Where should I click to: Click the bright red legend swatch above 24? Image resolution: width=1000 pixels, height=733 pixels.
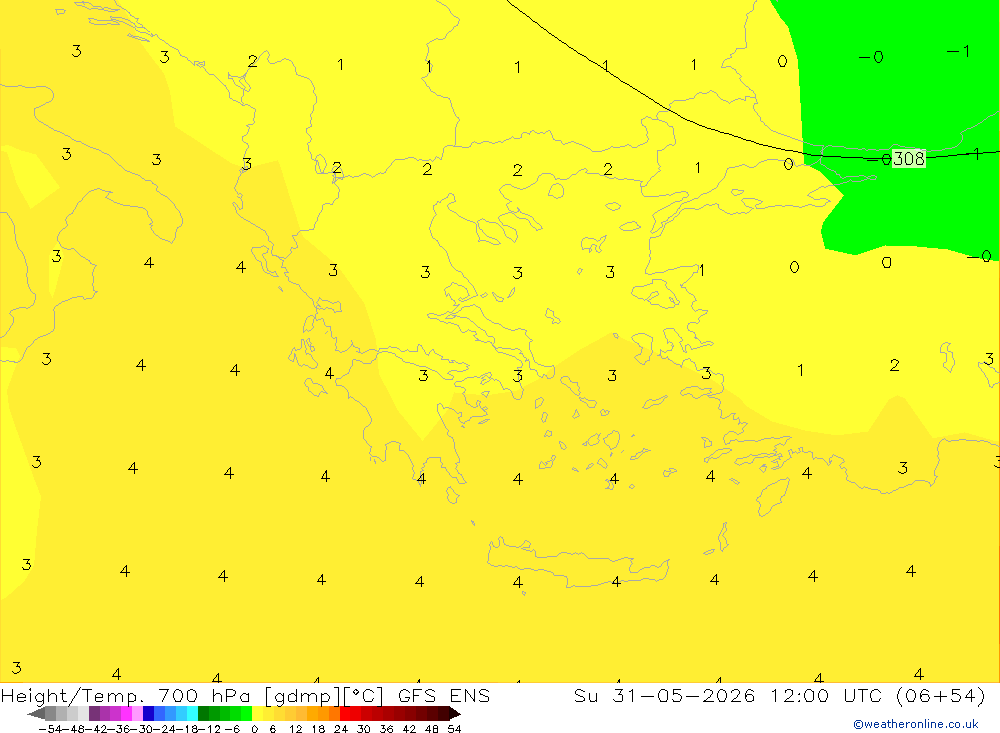tap(345, 713)
